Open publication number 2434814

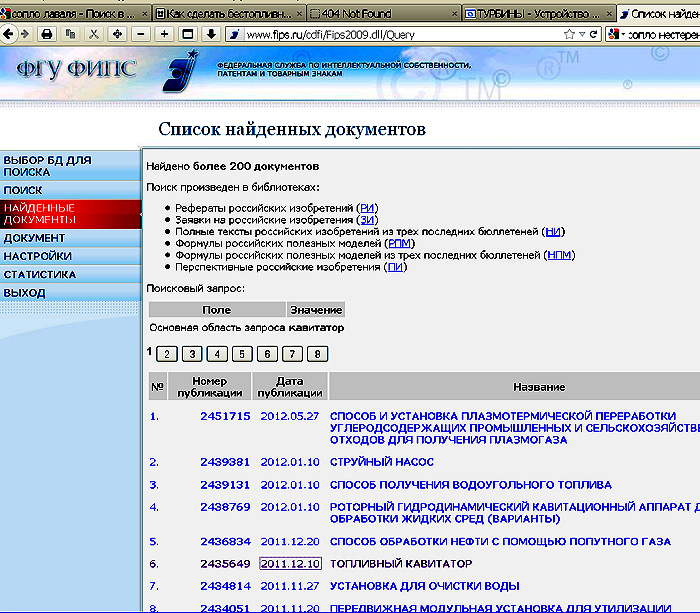pyautogui.click(x=225, y=586)
